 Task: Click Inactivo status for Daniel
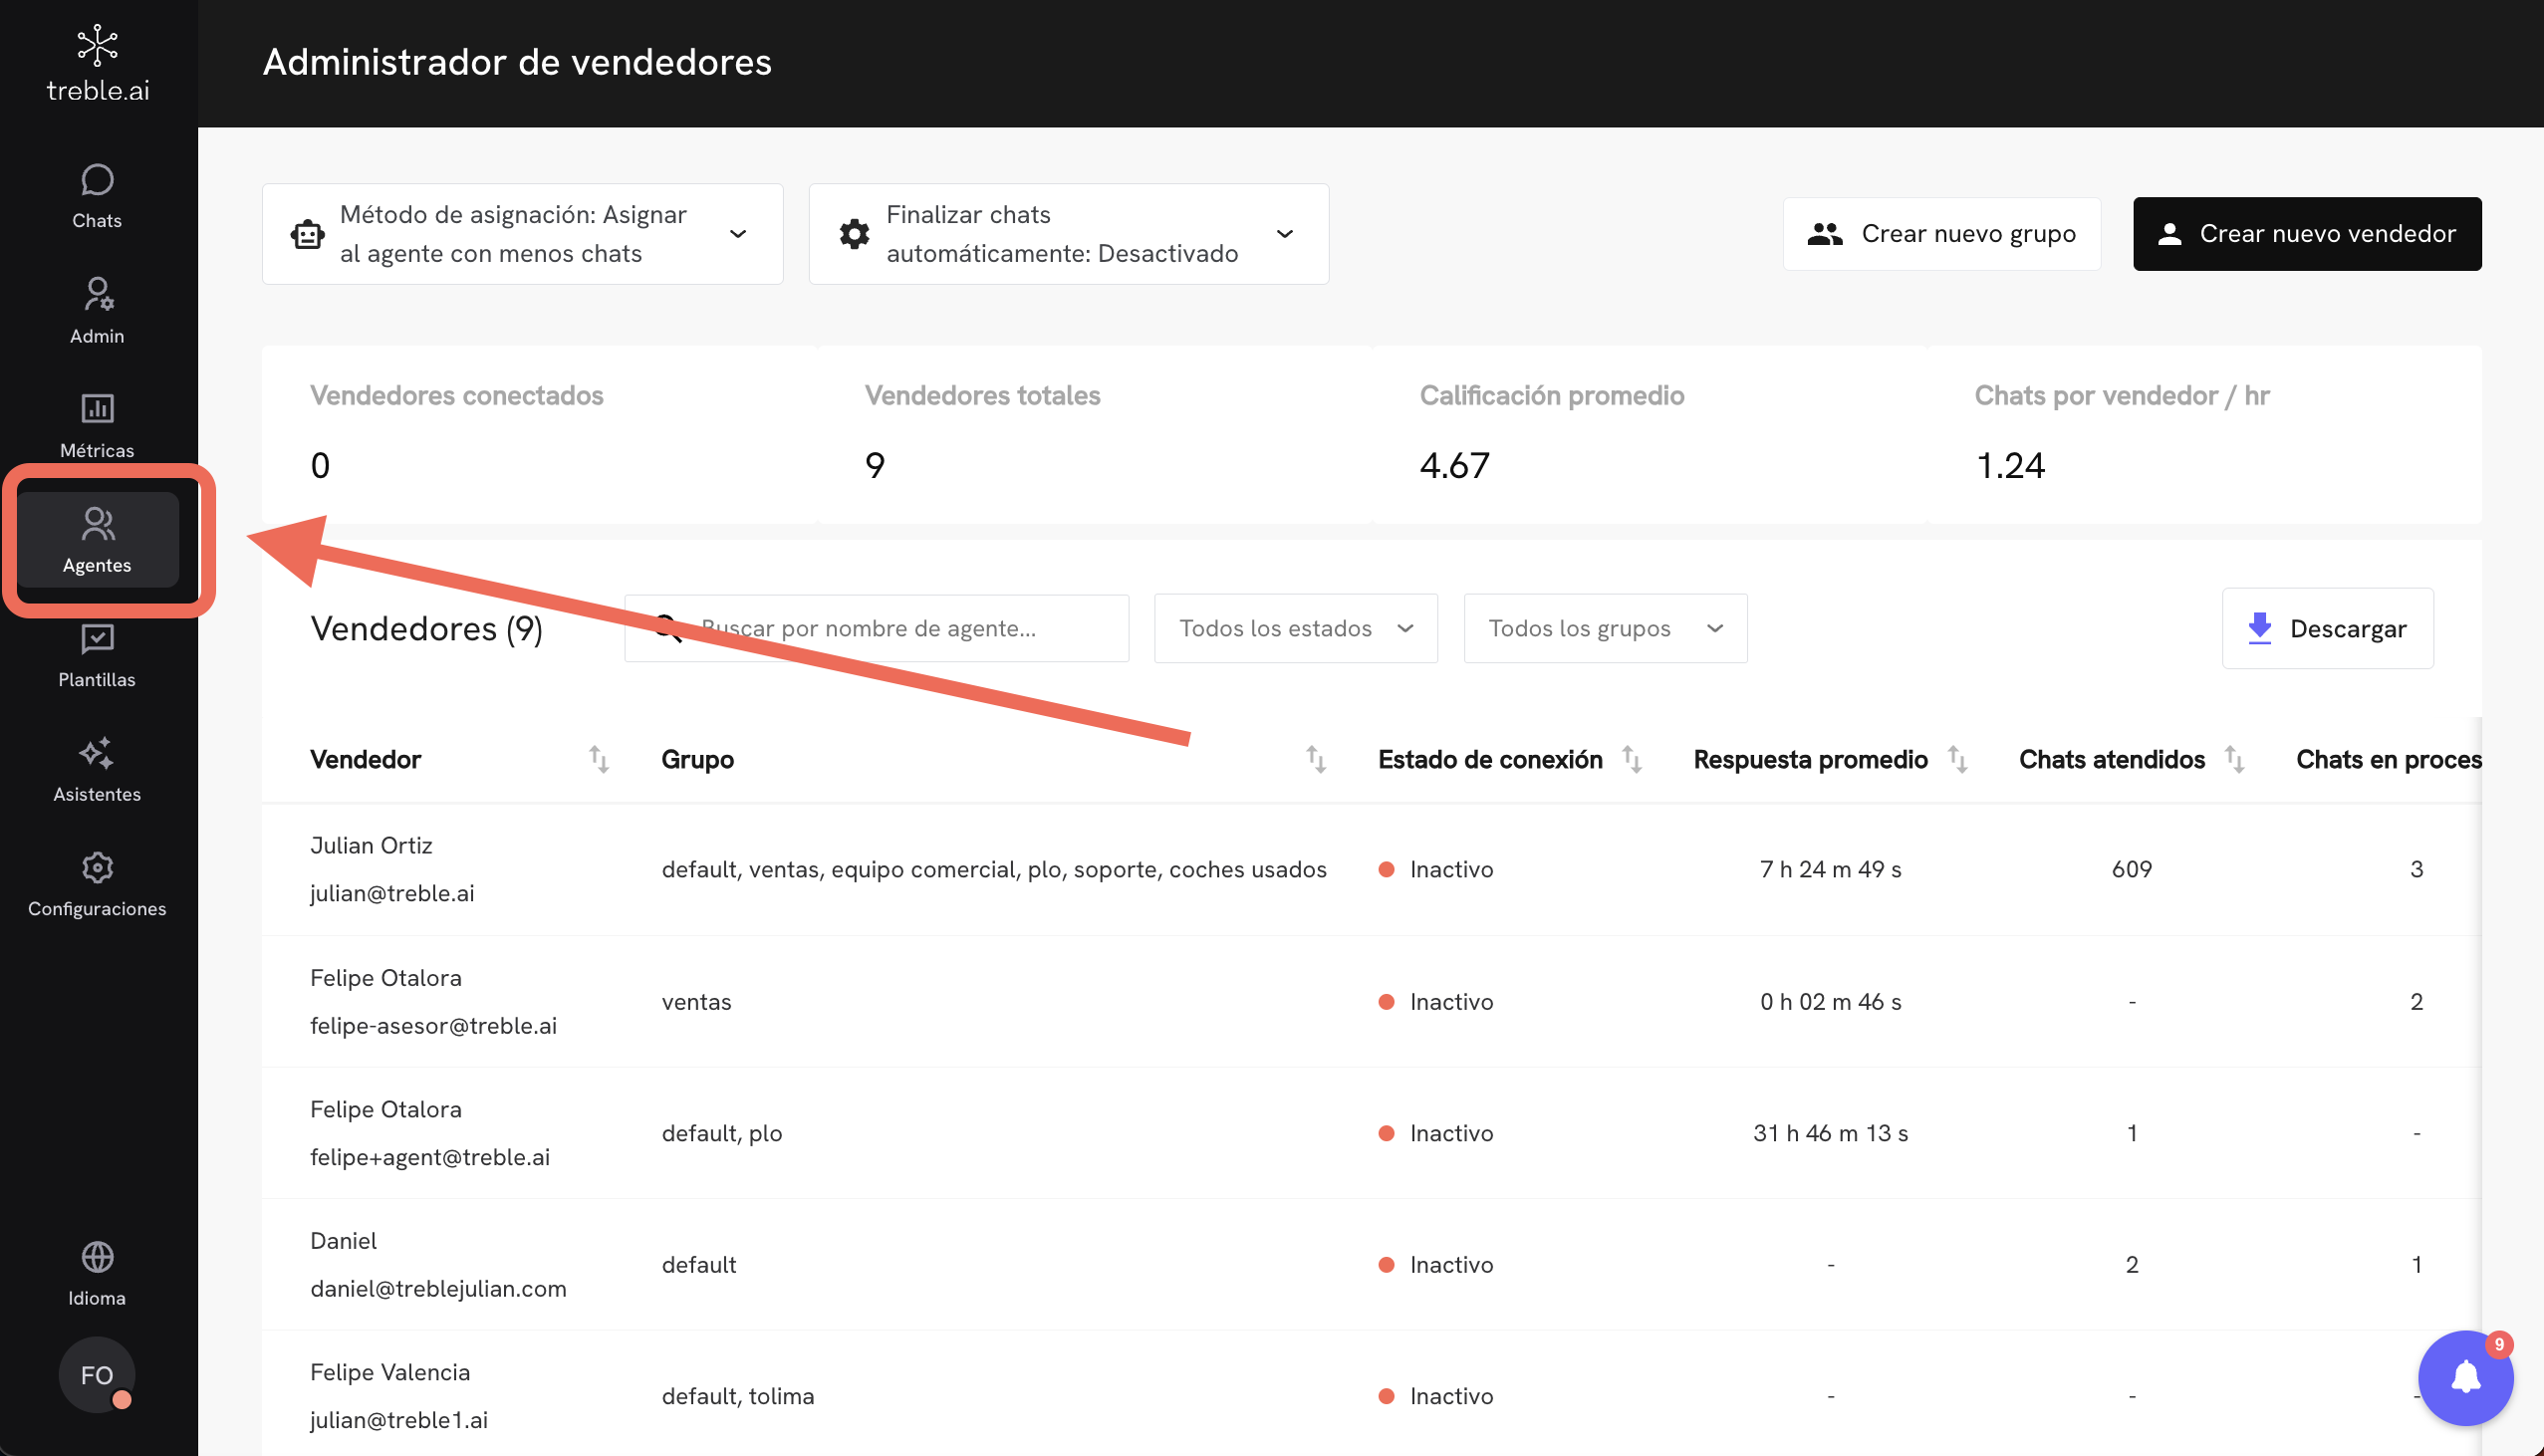(1436, 1265)
